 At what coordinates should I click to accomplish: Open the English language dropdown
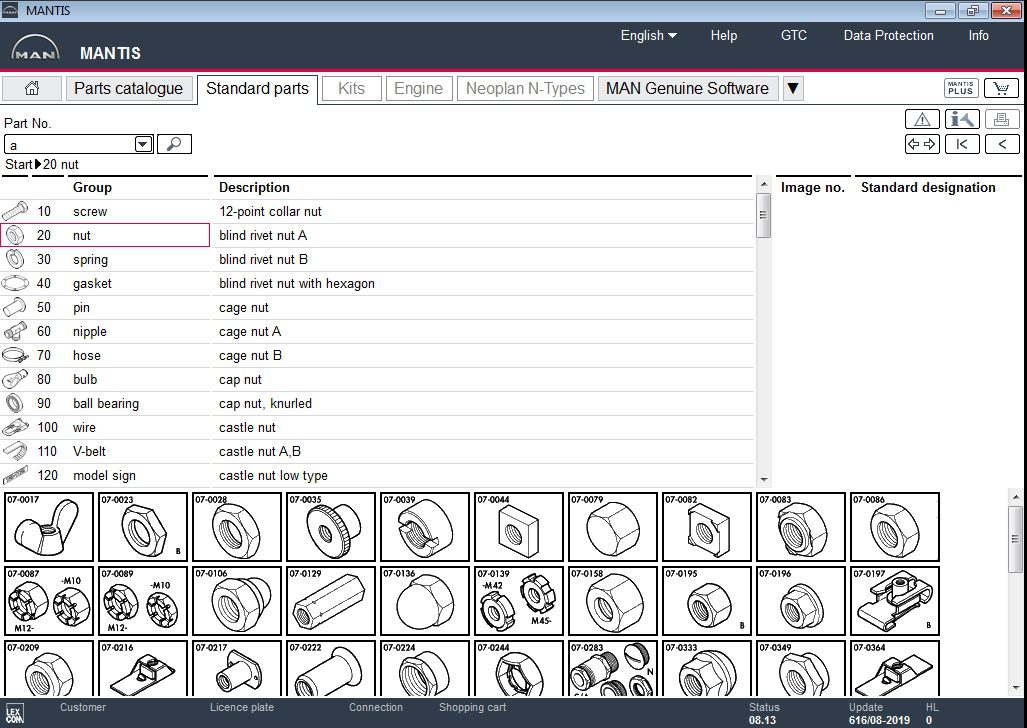coord(648,35)
